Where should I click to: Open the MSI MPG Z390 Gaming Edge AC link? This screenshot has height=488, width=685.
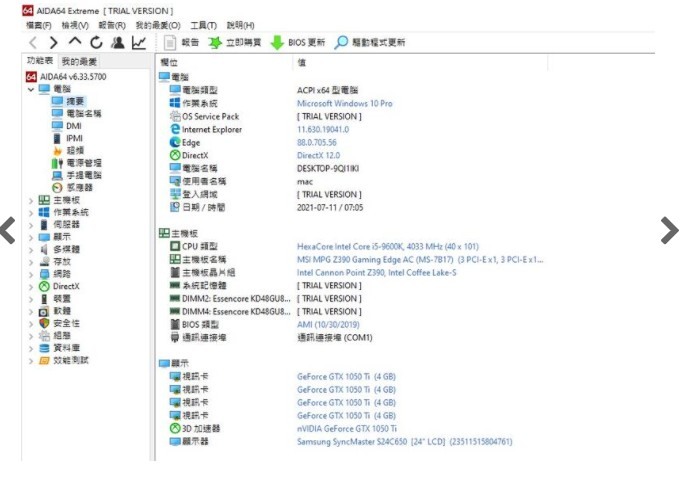(420, 260)
